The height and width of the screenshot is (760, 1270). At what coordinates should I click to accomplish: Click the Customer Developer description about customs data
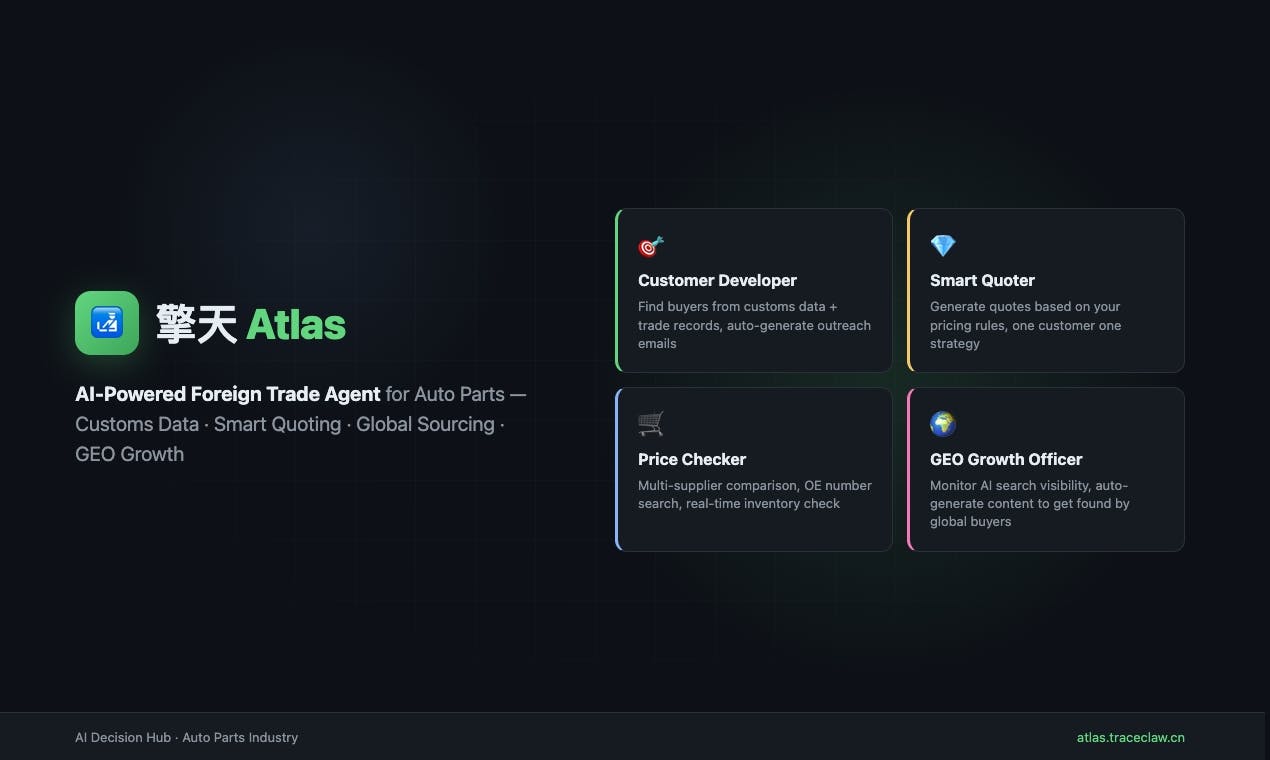754,325
